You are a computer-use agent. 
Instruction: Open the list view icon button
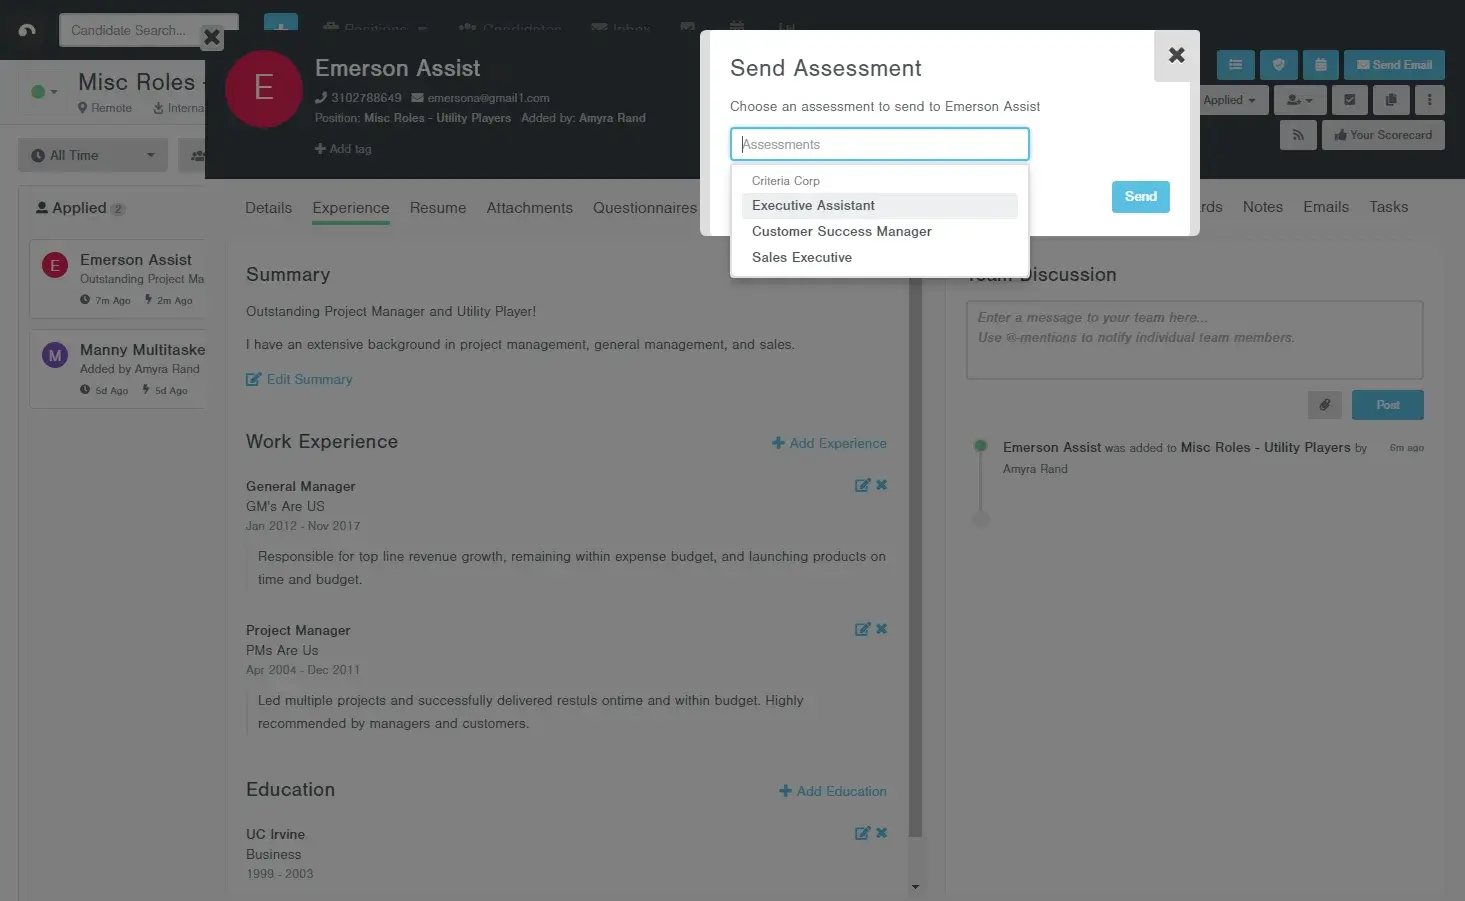point(1235,65)
